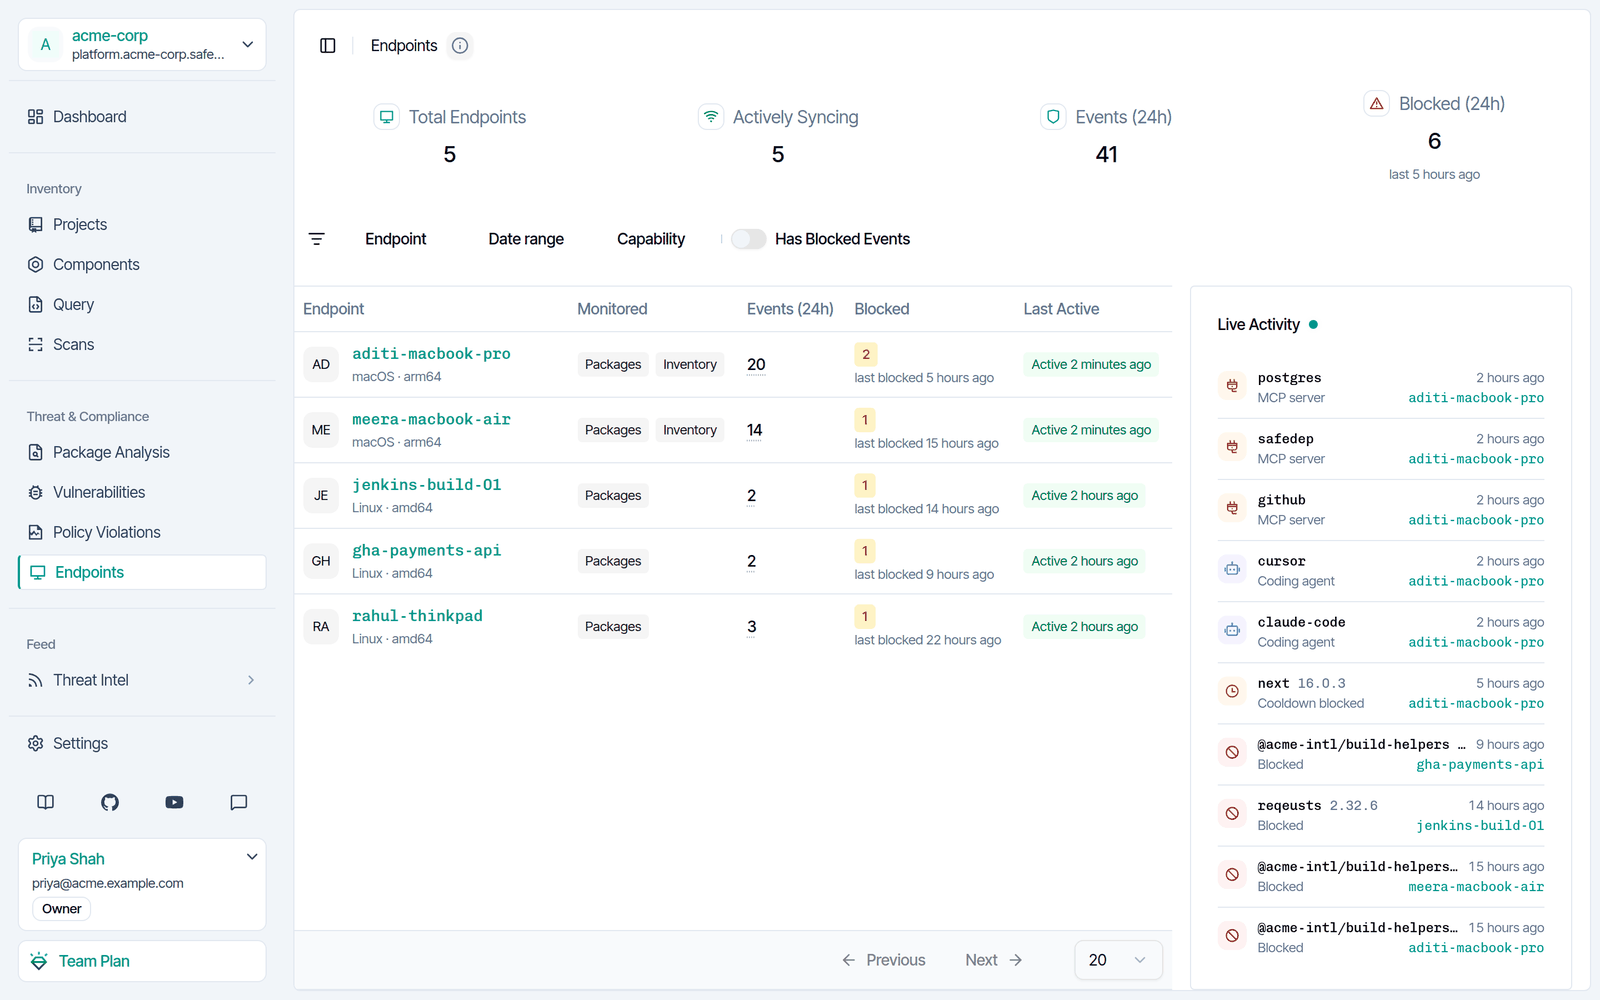Image resolution: width=1600 pixels, height=1000 pixels.
Task: Go to the Next page
Action: [994, 960]
